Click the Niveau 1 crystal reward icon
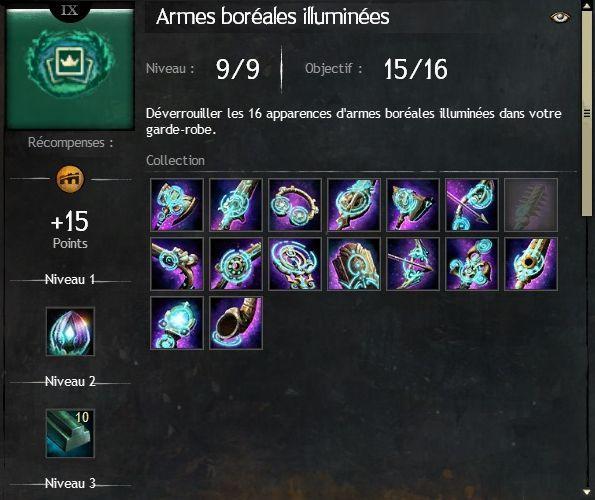 point(70,332)
